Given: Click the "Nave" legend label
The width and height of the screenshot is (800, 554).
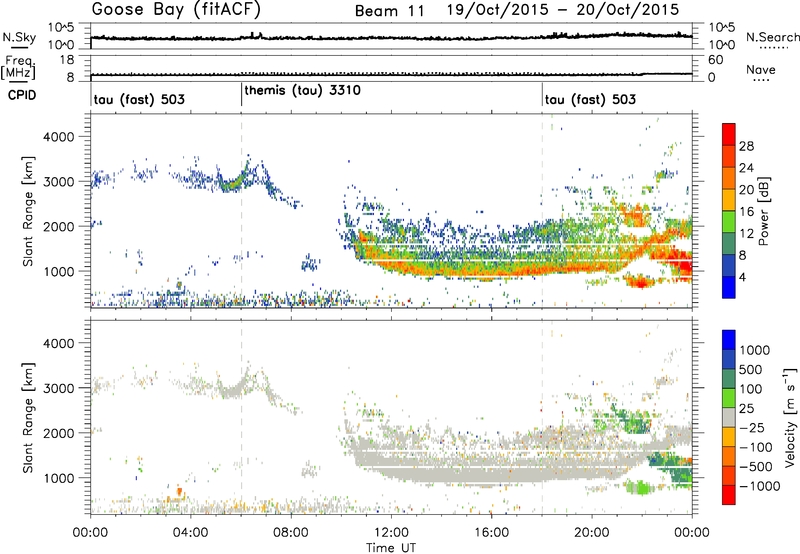Looking at the screenshot, I should tap(760, 70).
